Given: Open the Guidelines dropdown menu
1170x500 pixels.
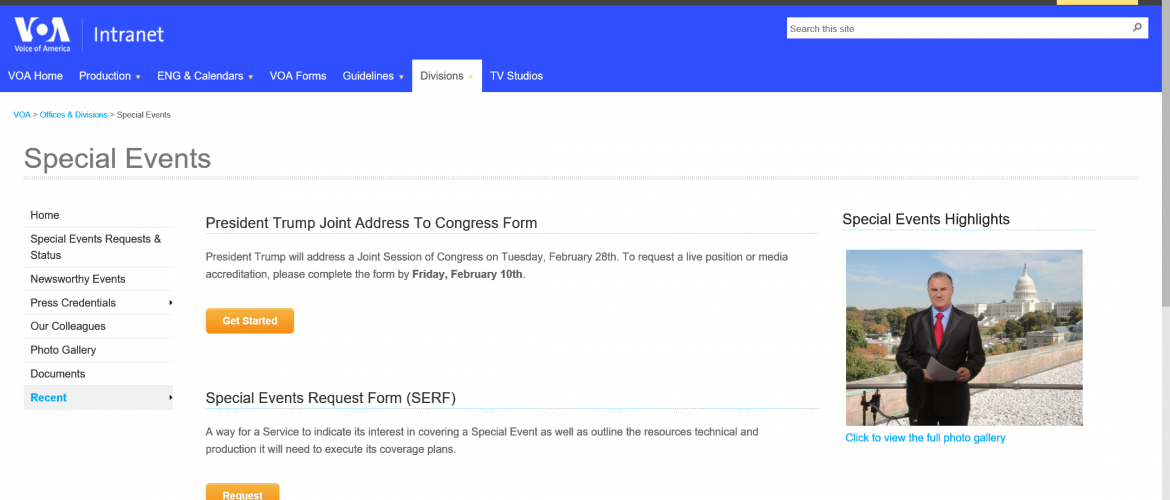Looking at the screenshot, I should (x=373, y=76).
